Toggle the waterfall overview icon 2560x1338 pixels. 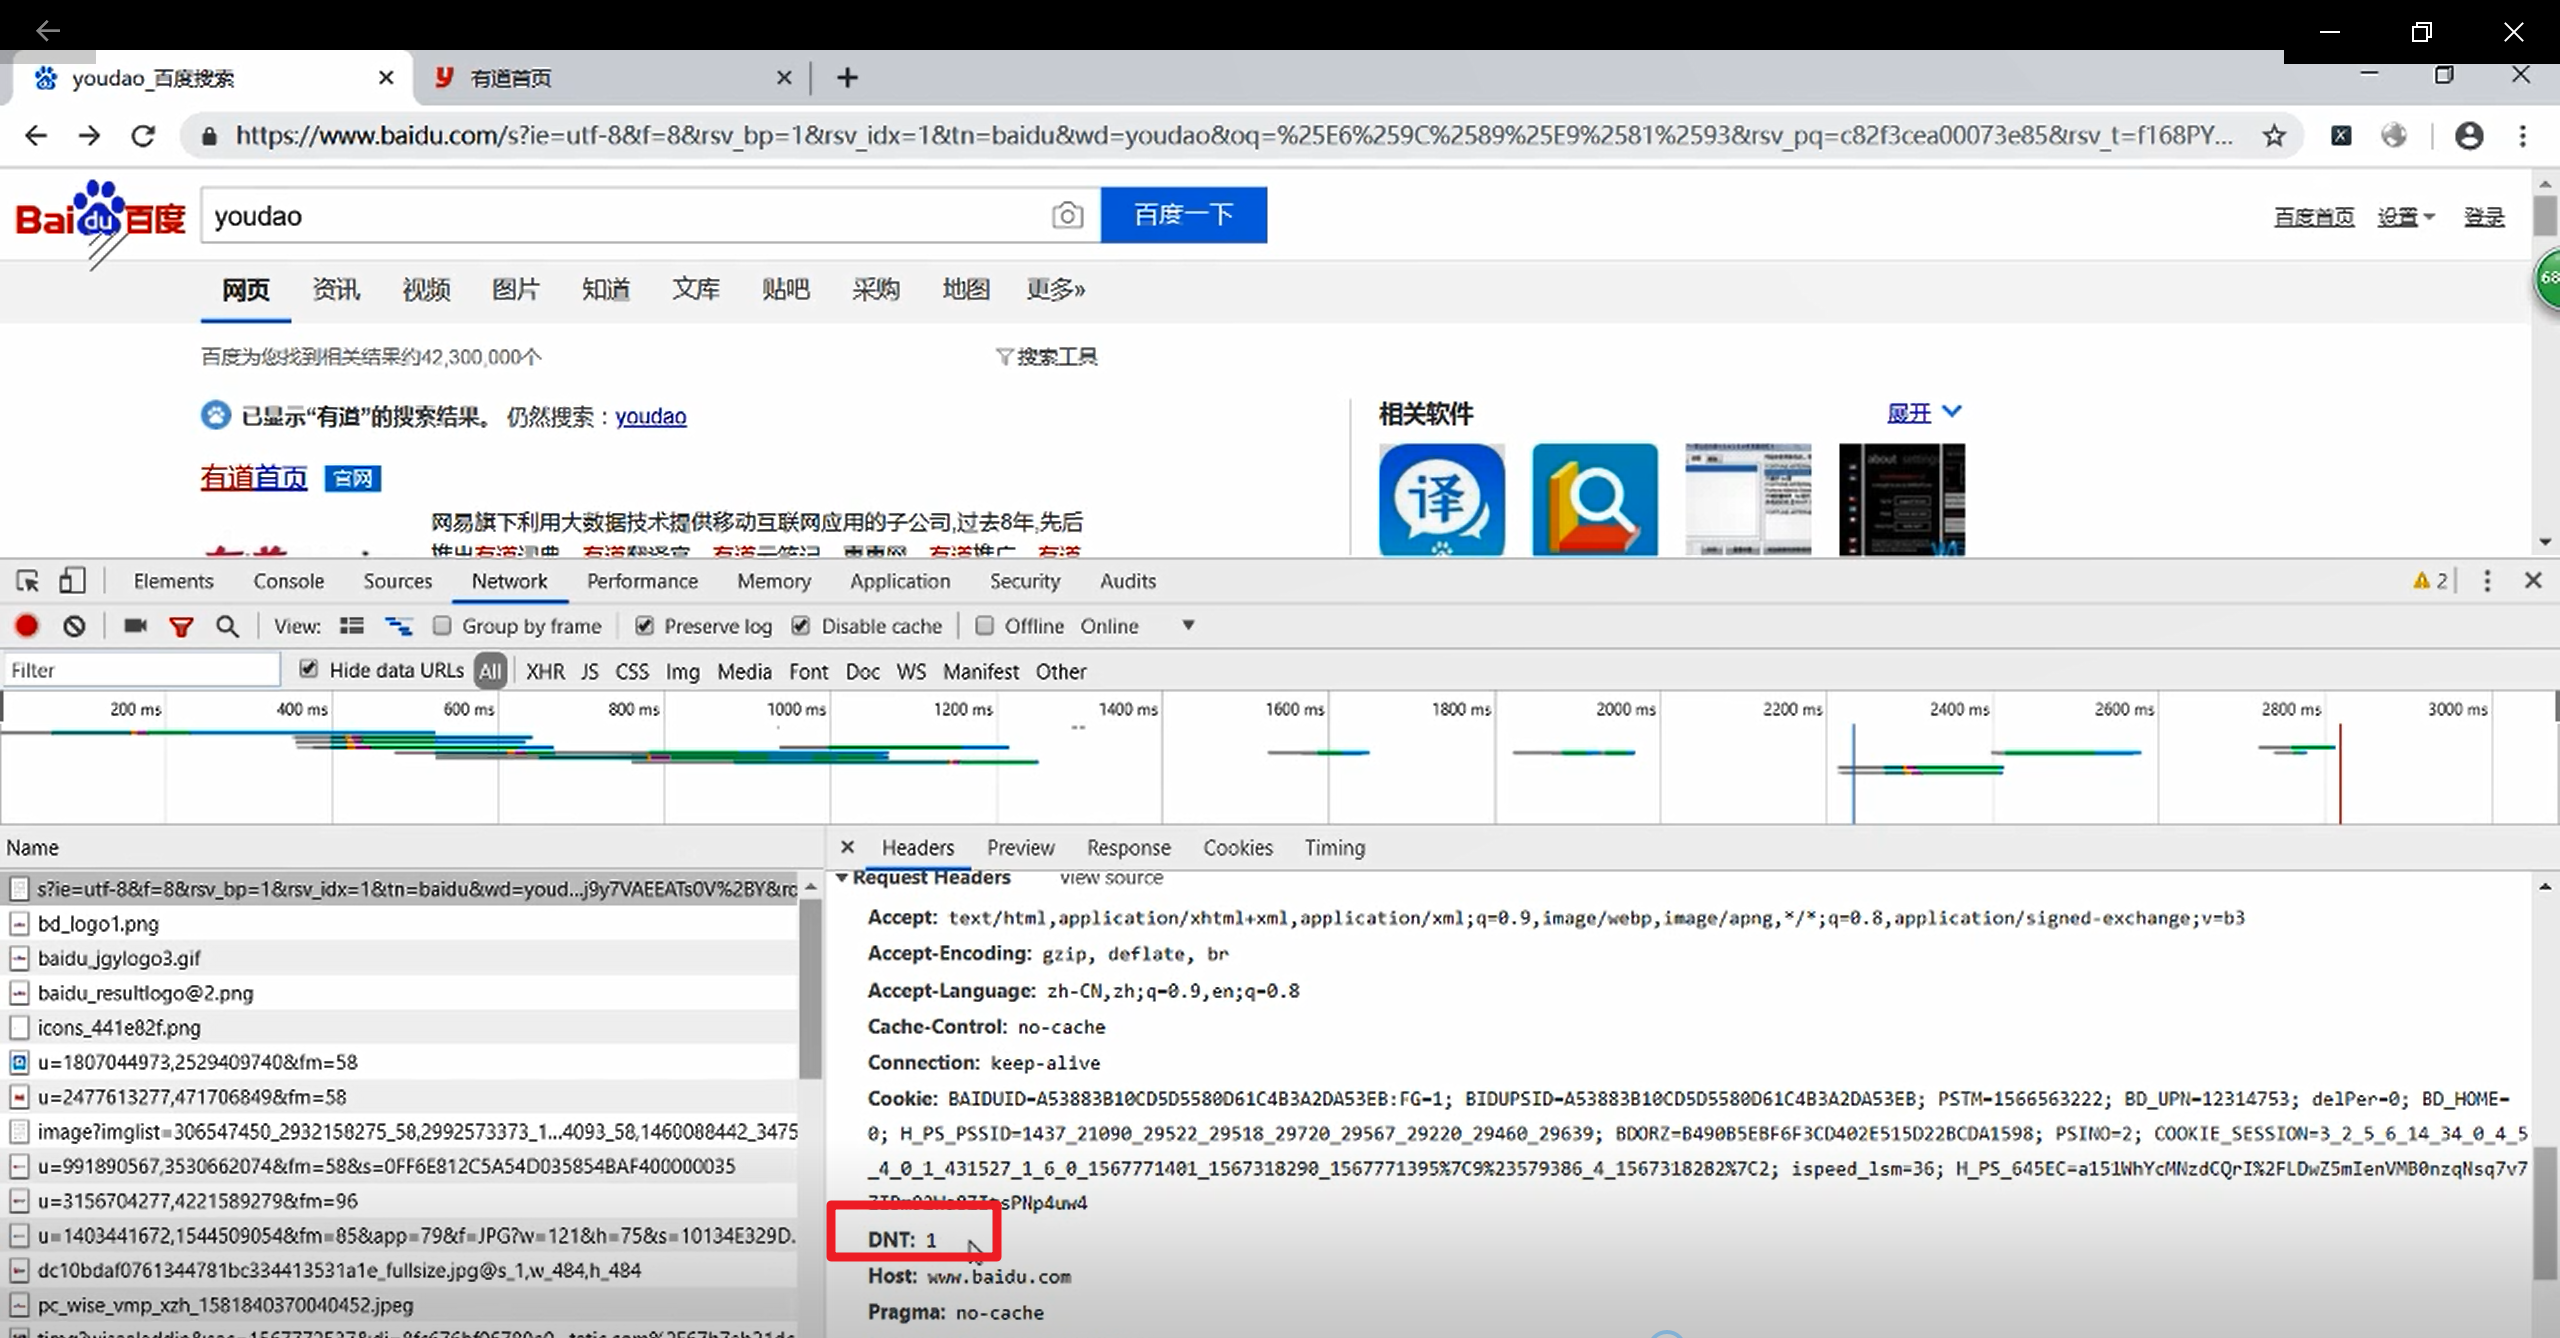399,626
